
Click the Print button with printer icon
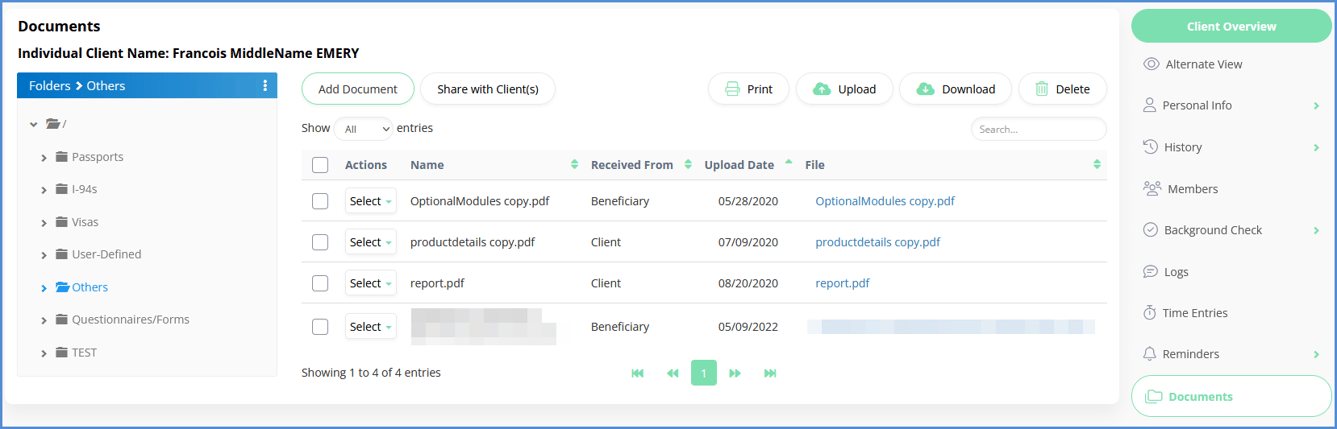(x=748, y=89)
